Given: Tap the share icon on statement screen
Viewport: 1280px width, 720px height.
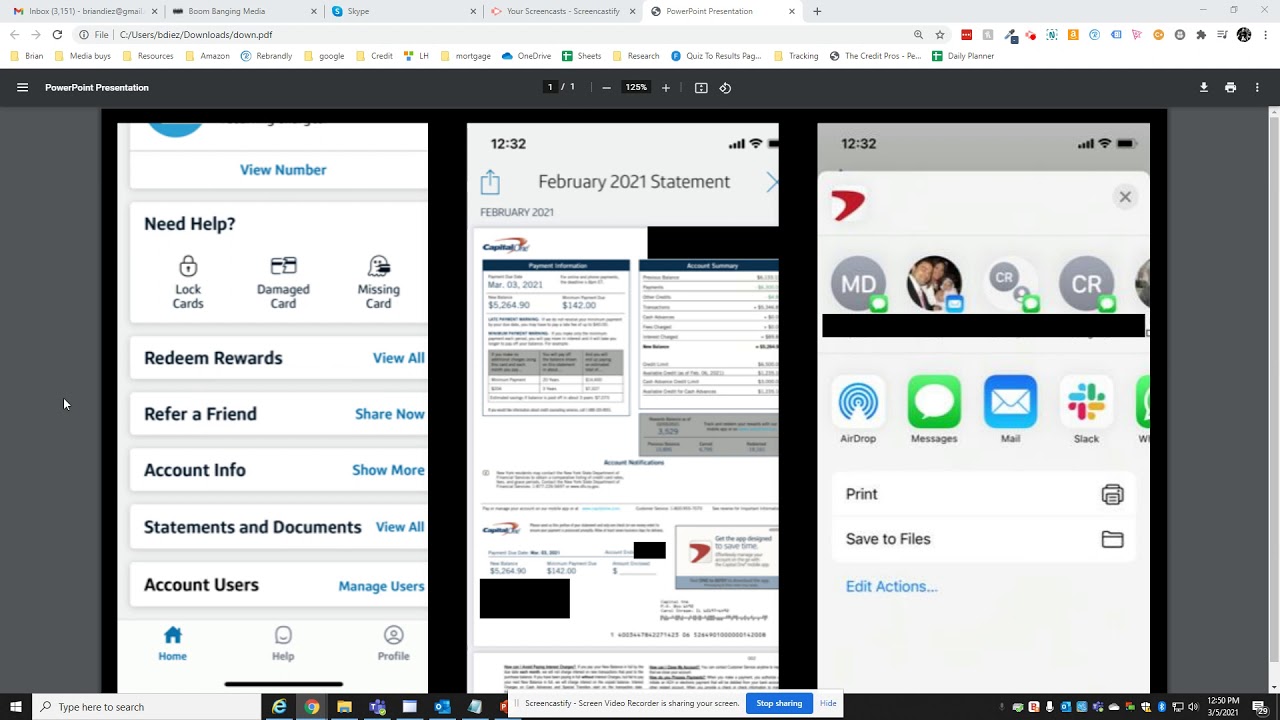Looking at the screenshot, I should [x=490, y=182].
